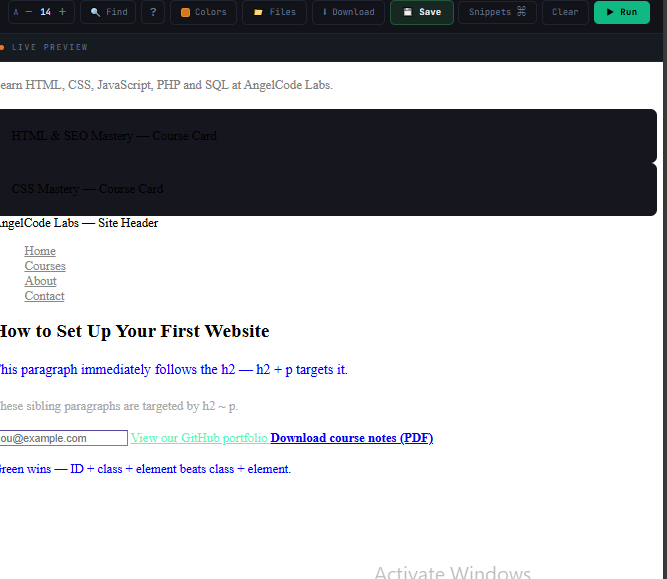Click the font size value 14

(46, 12)
